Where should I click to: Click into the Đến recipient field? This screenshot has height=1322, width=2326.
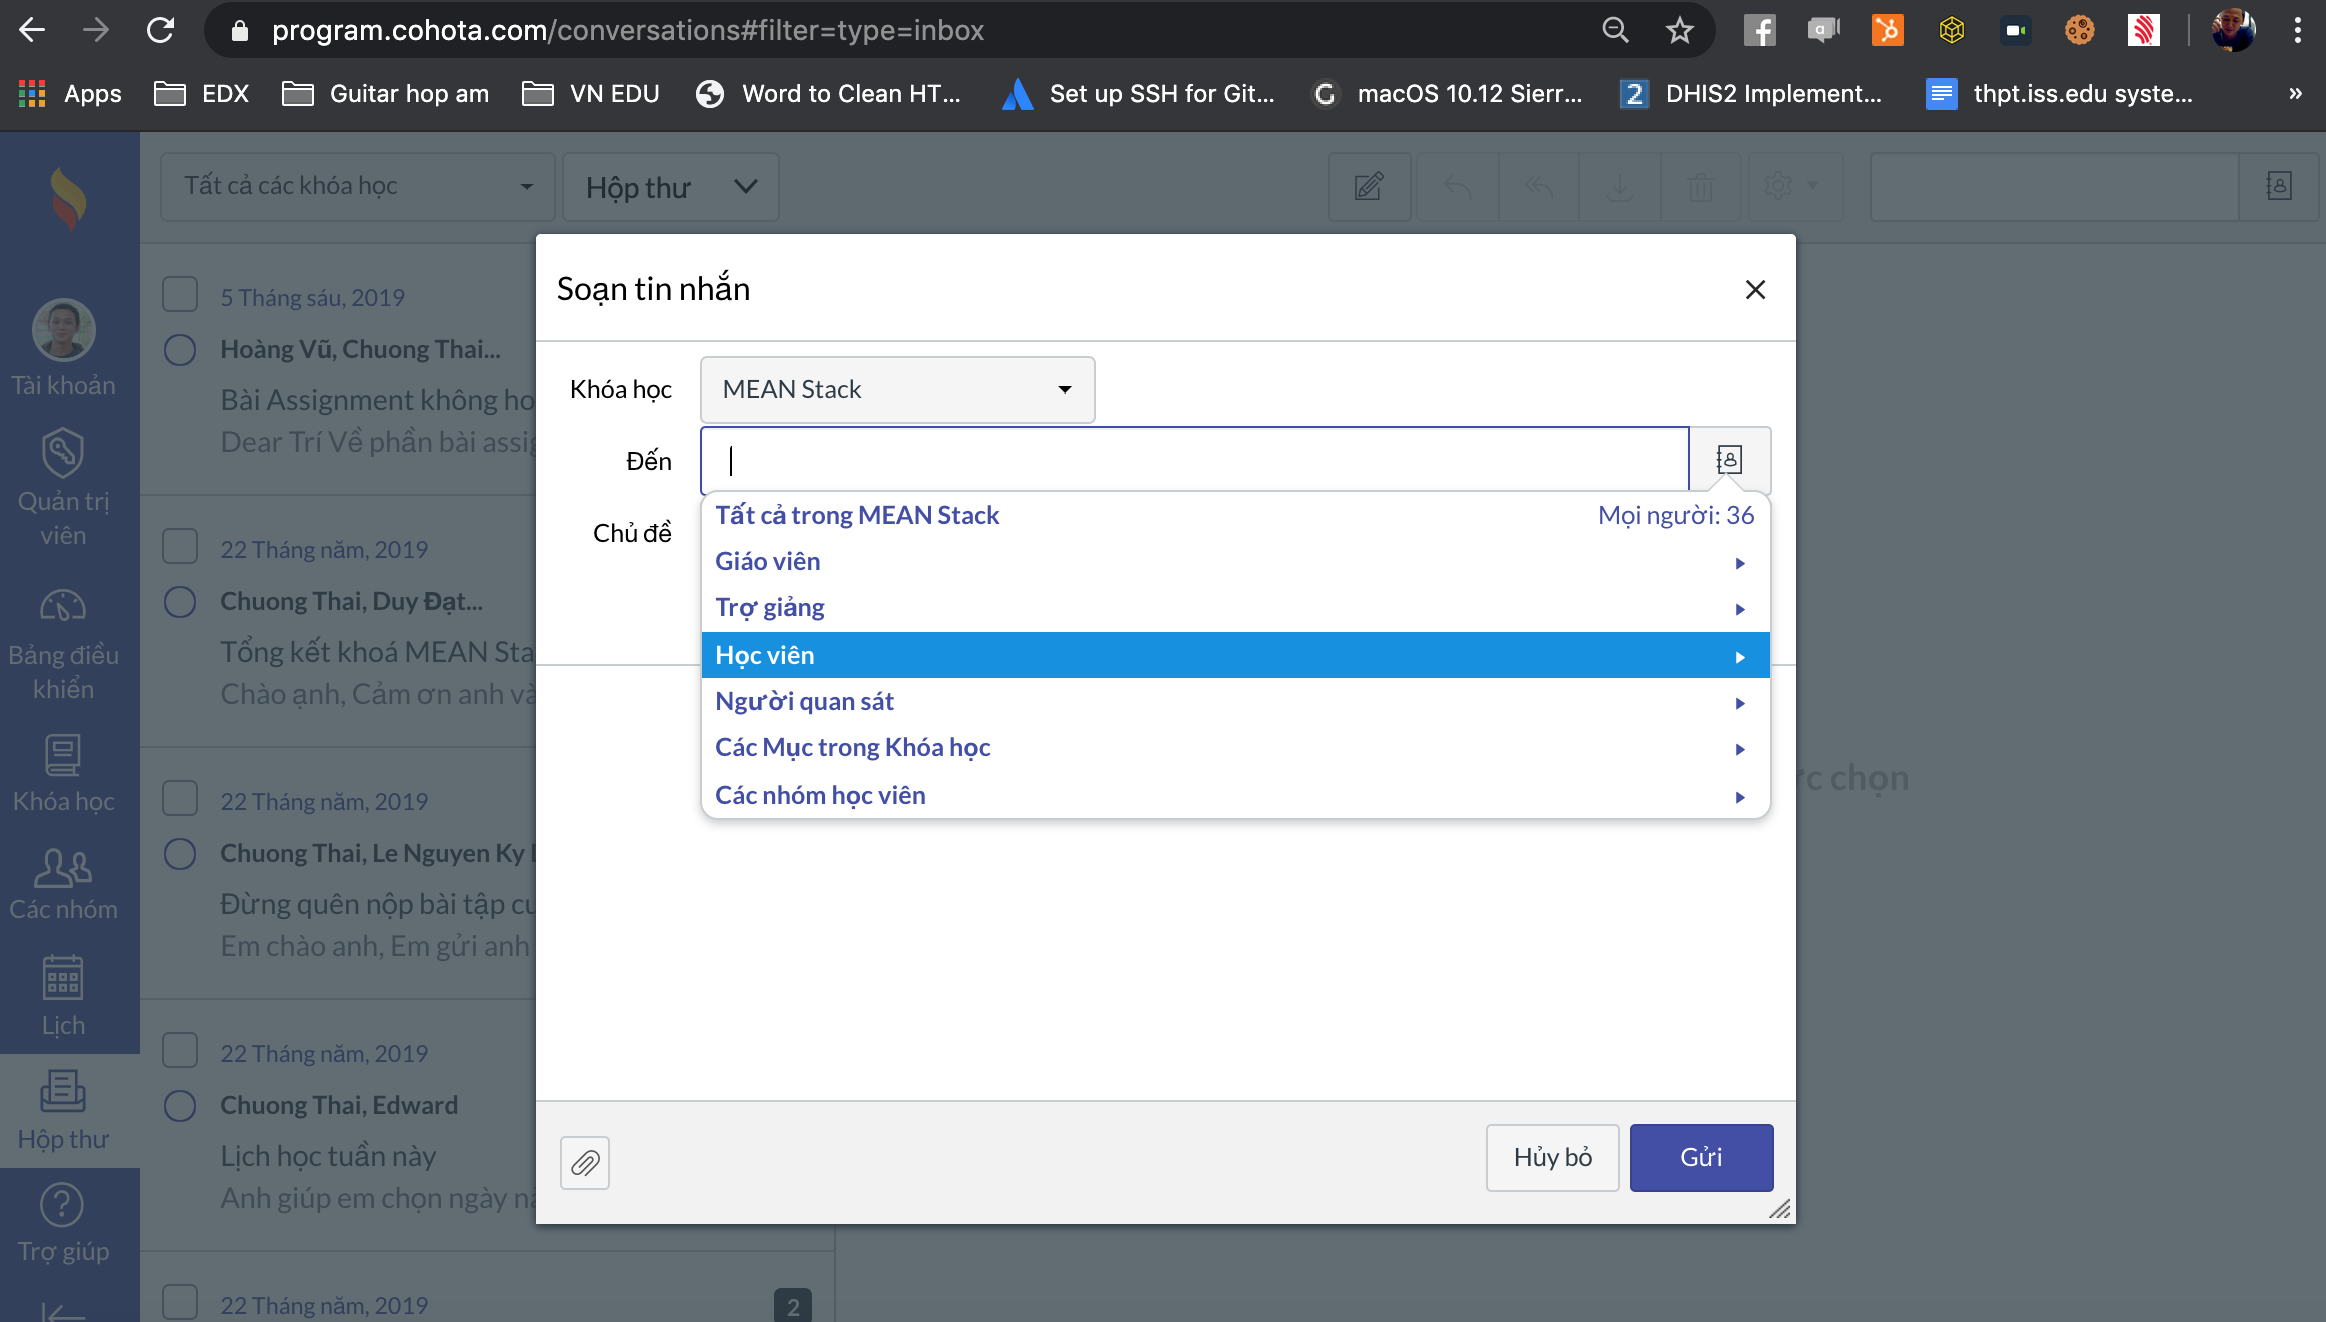point(1195,460)
